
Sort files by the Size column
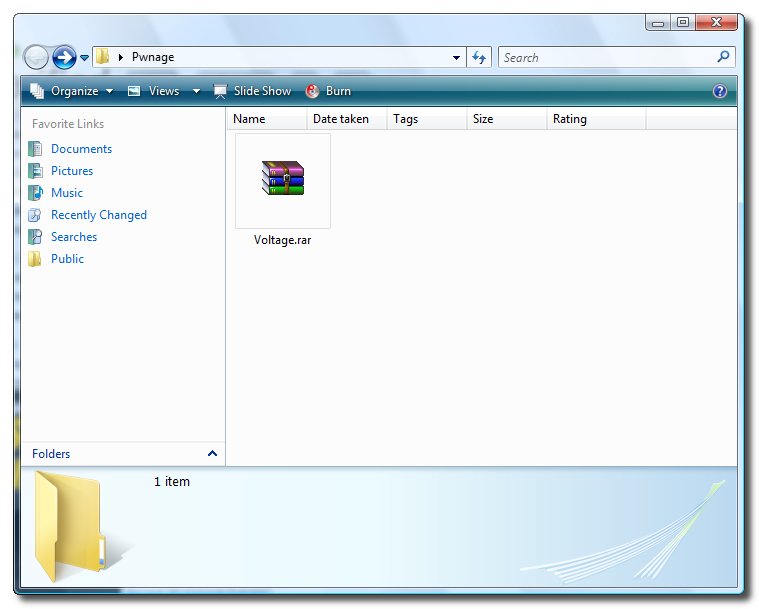tap(483, 119)
